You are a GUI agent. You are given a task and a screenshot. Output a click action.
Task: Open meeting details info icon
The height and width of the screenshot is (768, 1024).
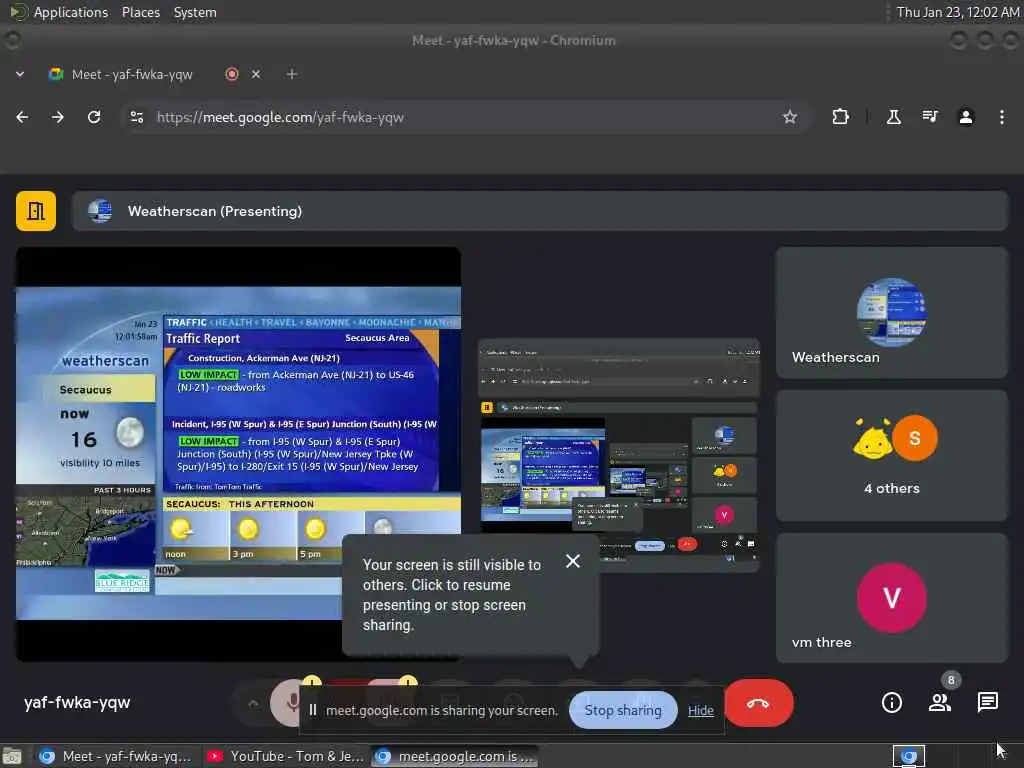(892, 702)
